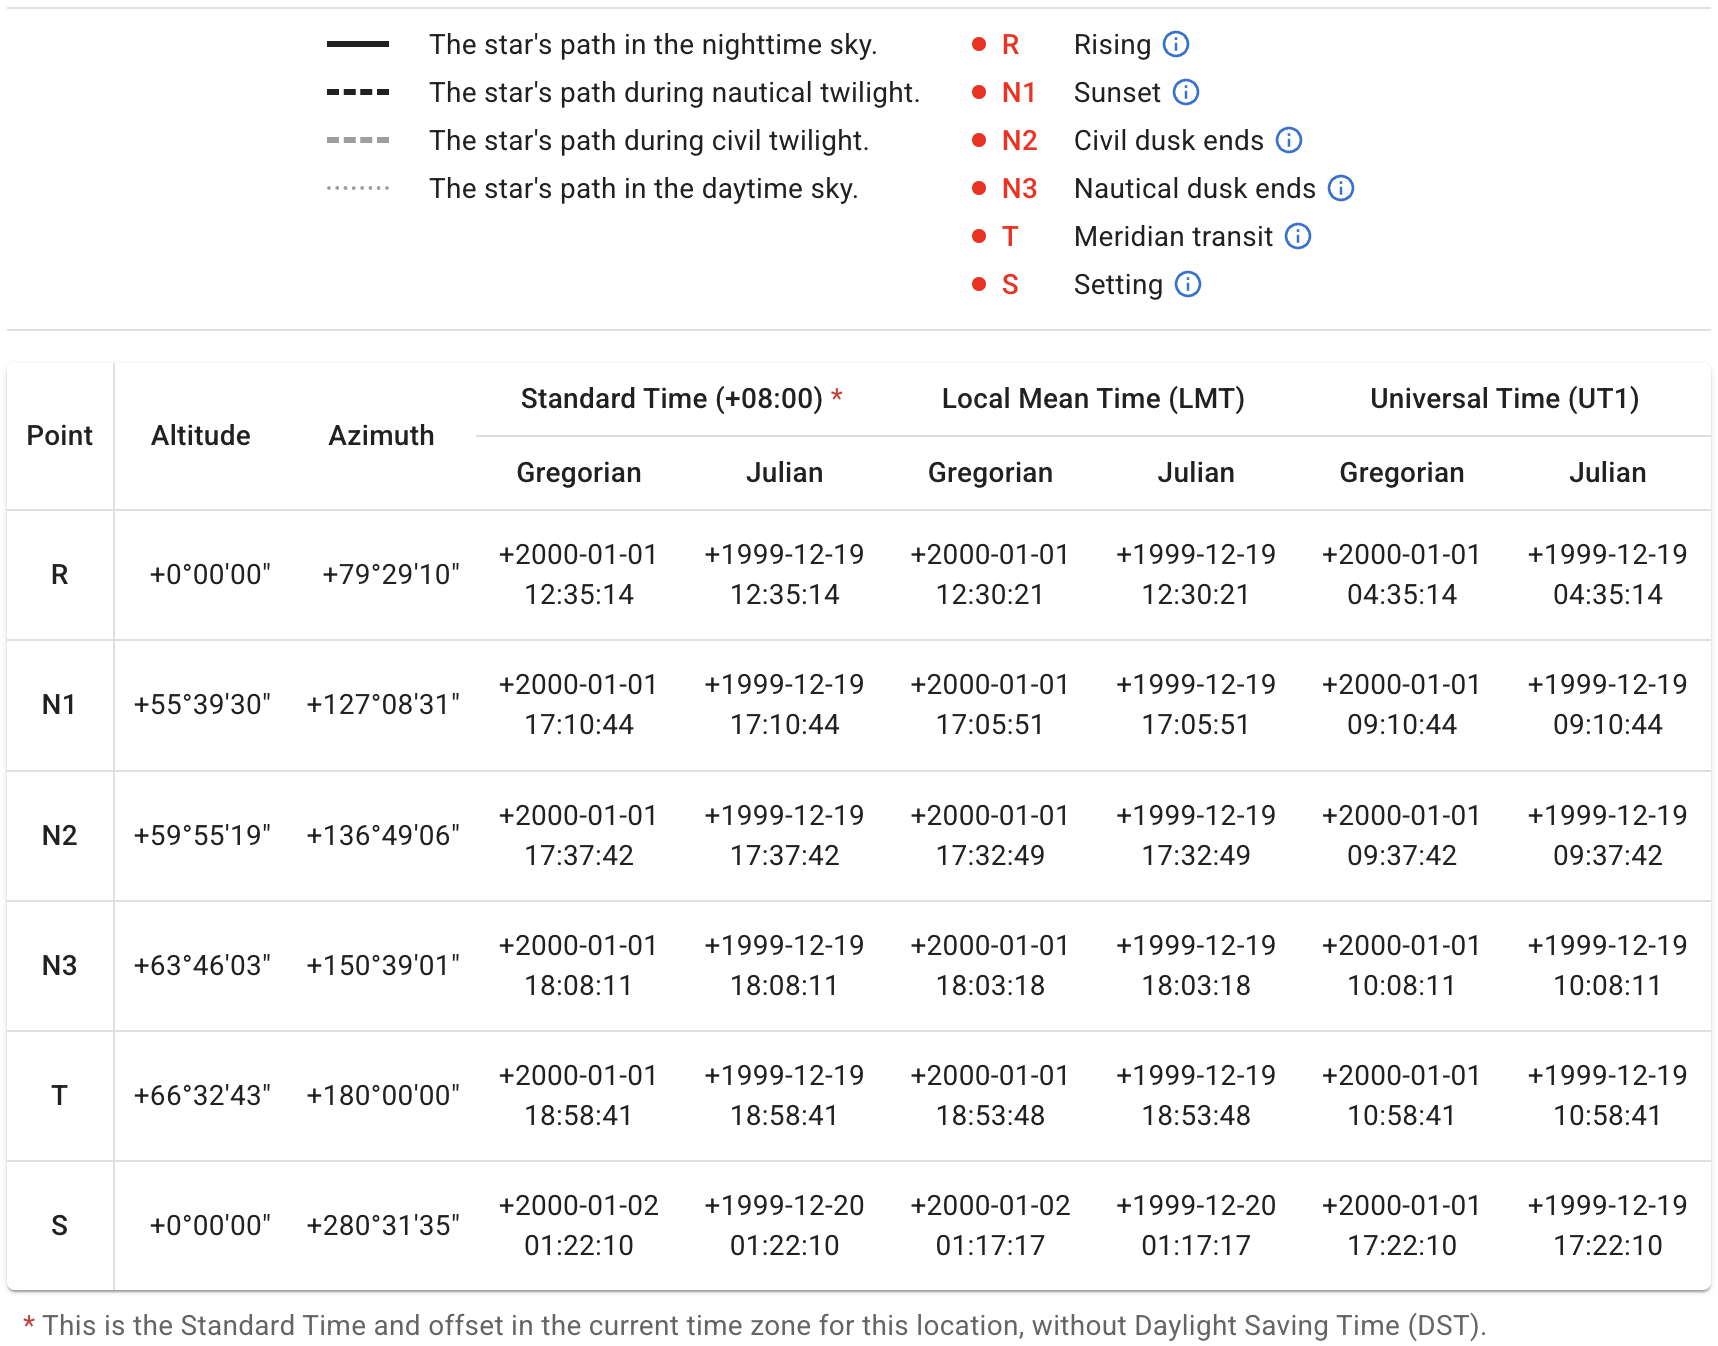
Task: Click the info icon next to Sunset
Action: 1186,92
